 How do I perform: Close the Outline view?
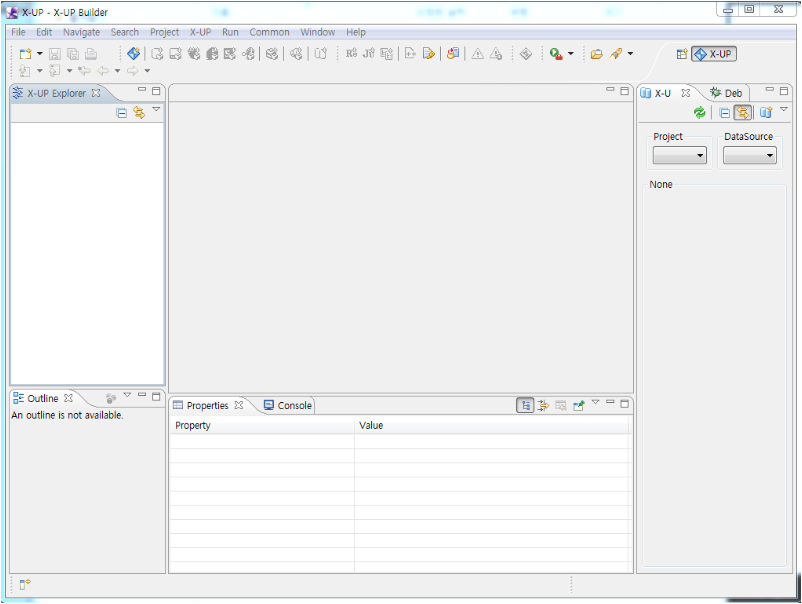click(69, 398)
